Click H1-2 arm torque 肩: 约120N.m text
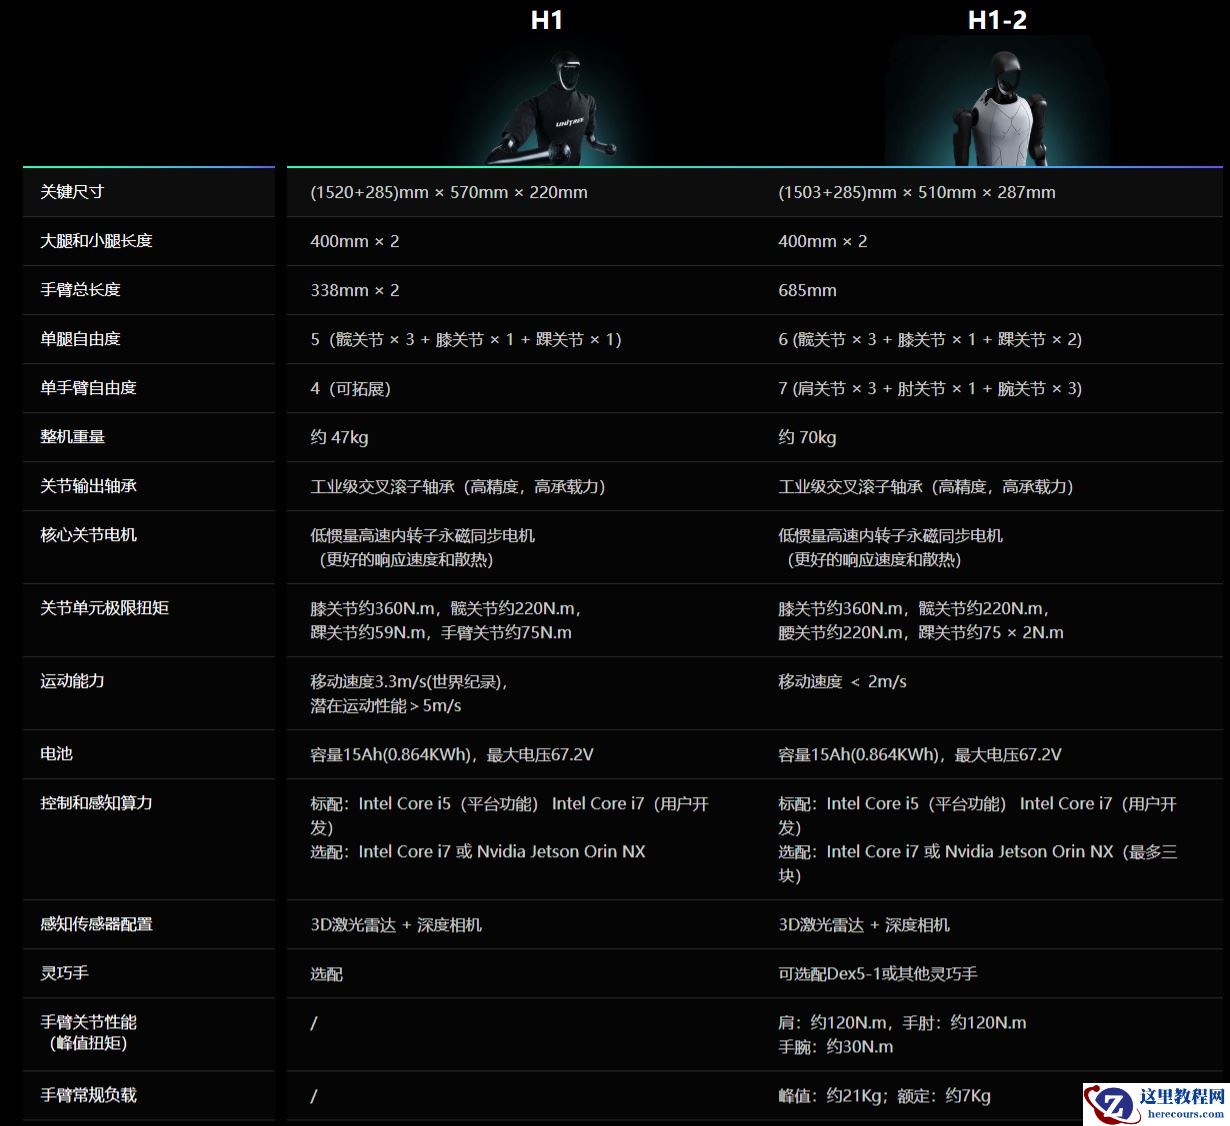1230x1126 pixels. click(833, 1022)
